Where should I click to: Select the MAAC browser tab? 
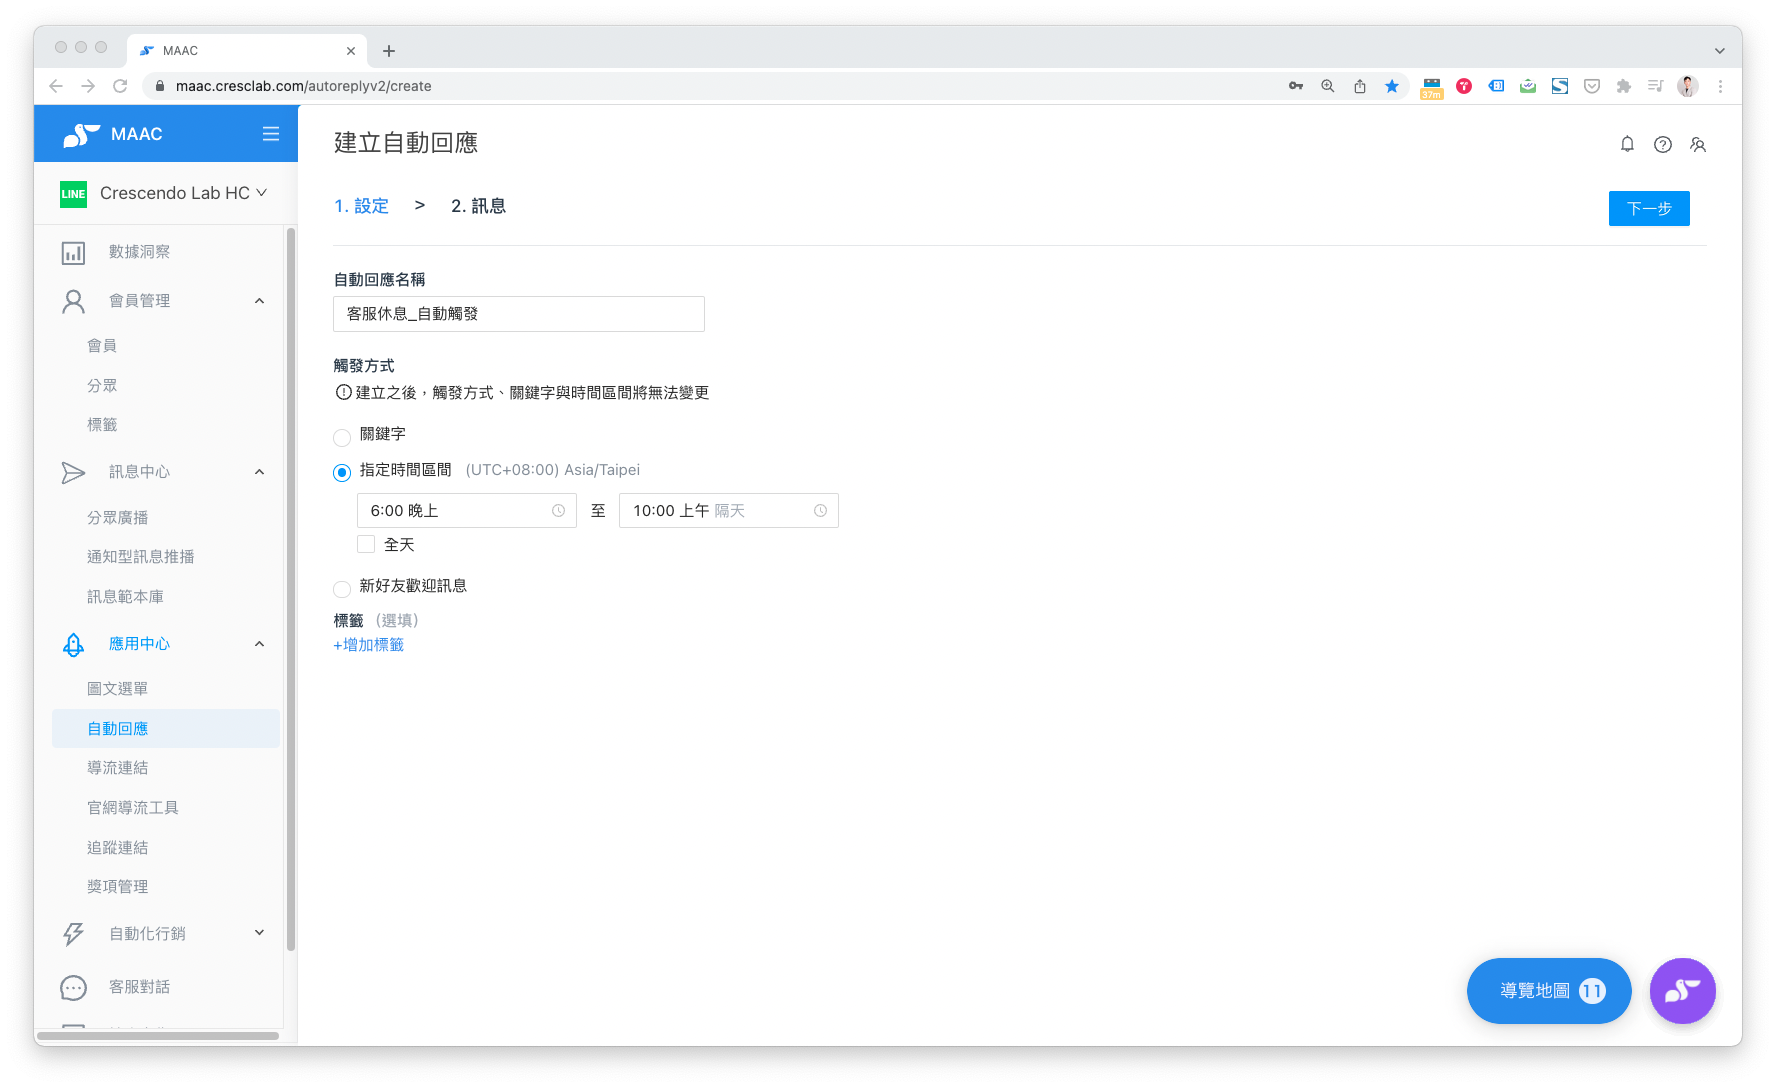[247, 51]
